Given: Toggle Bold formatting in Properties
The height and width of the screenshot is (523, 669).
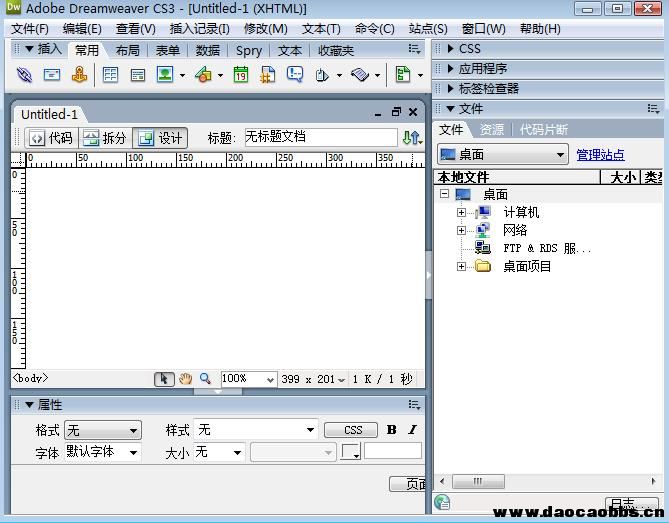Looking at the screenshot, I should coord(391,430).
